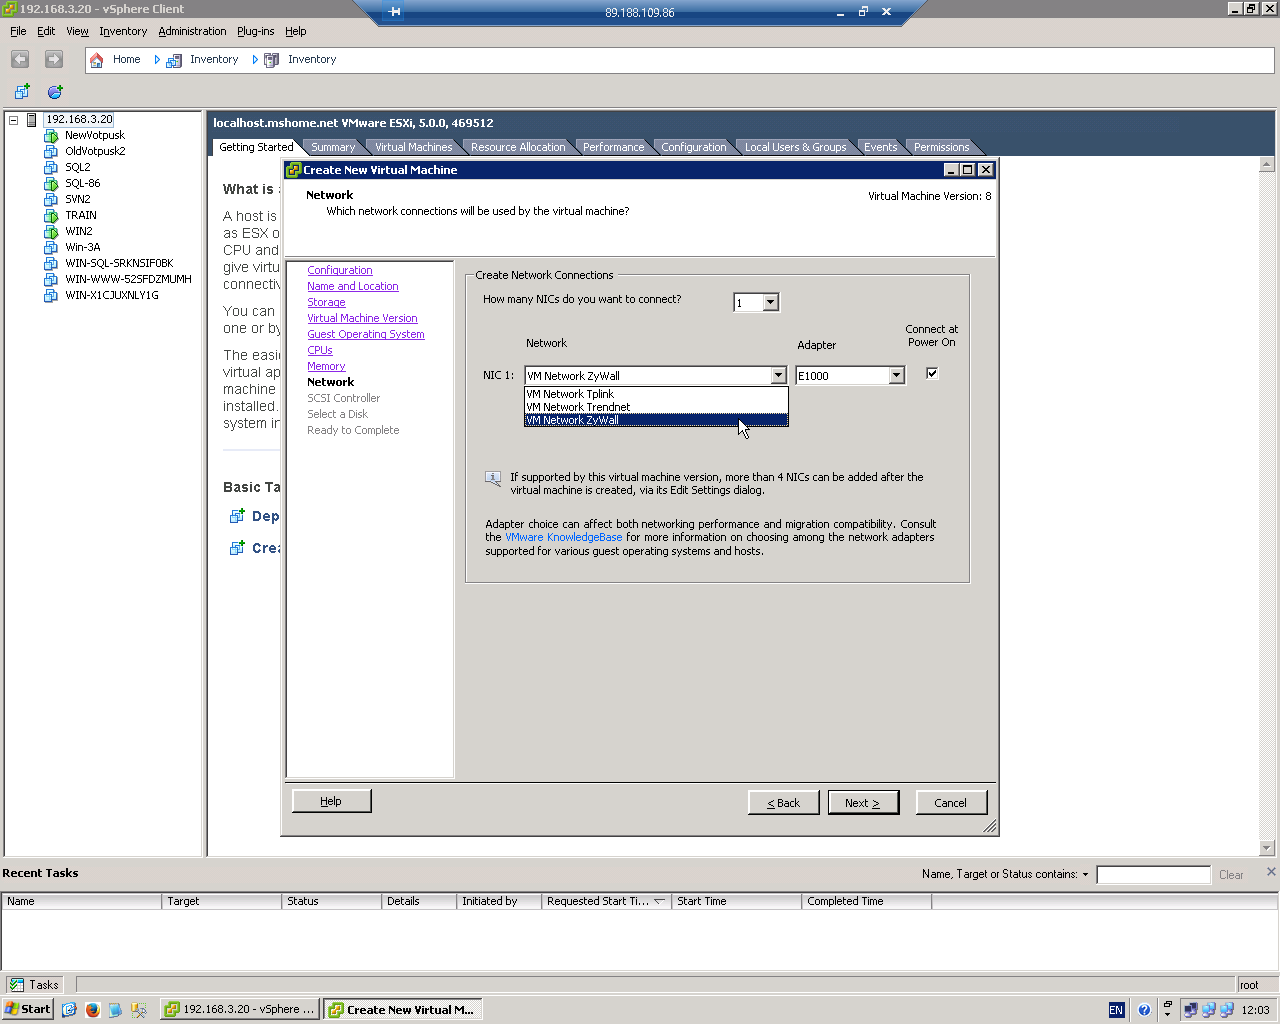Click the Home icon in navigation bar

pos(97,60)
